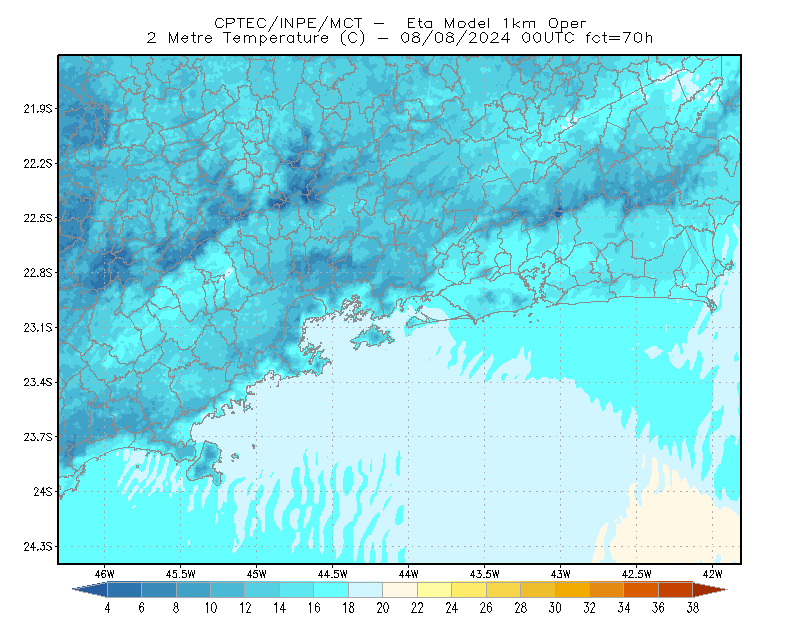This screenshot has height=618, width=800.
Task: Click the '24.3S' latitude label
Action: pos(38,547)
